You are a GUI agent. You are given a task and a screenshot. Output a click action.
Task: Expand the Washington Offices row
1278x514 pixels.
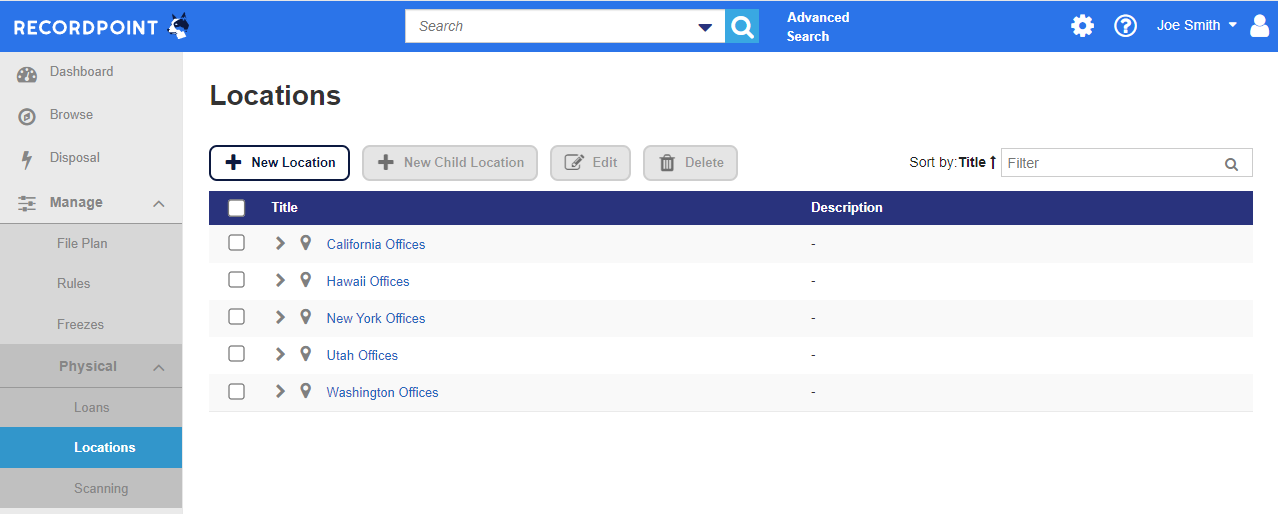280,391
